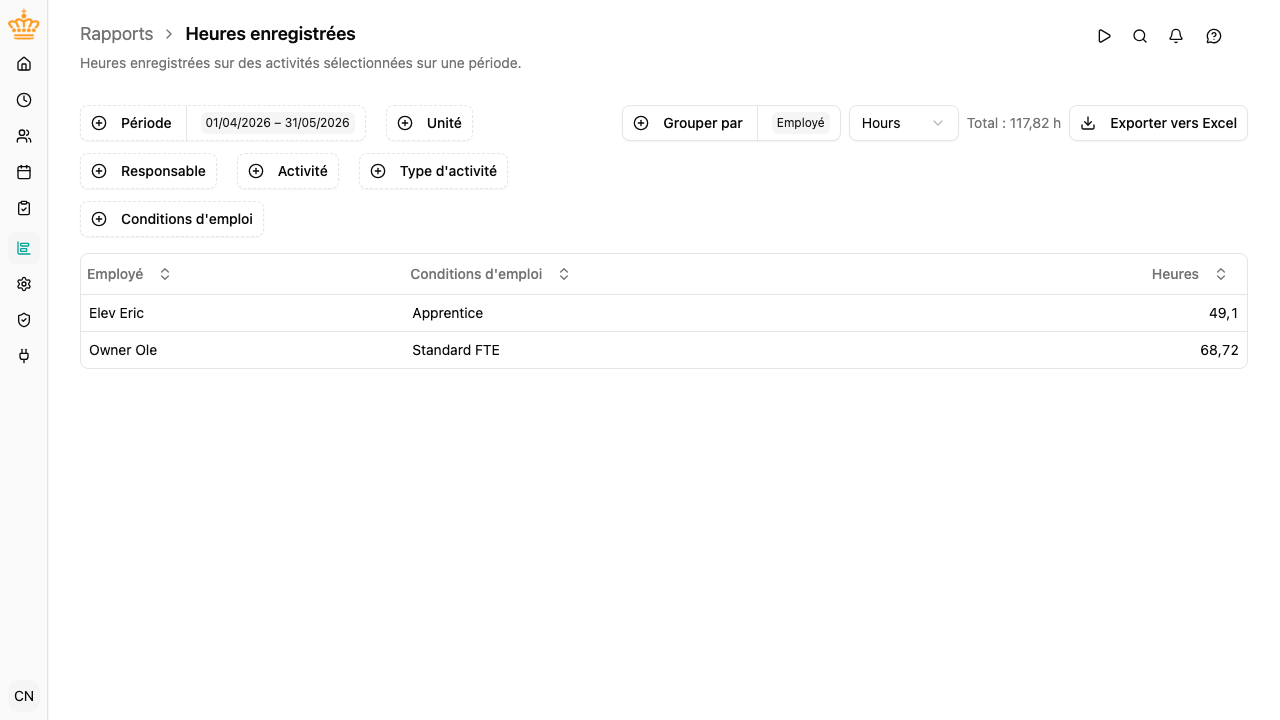Open notifications bell icon

tap(1176, 36)
